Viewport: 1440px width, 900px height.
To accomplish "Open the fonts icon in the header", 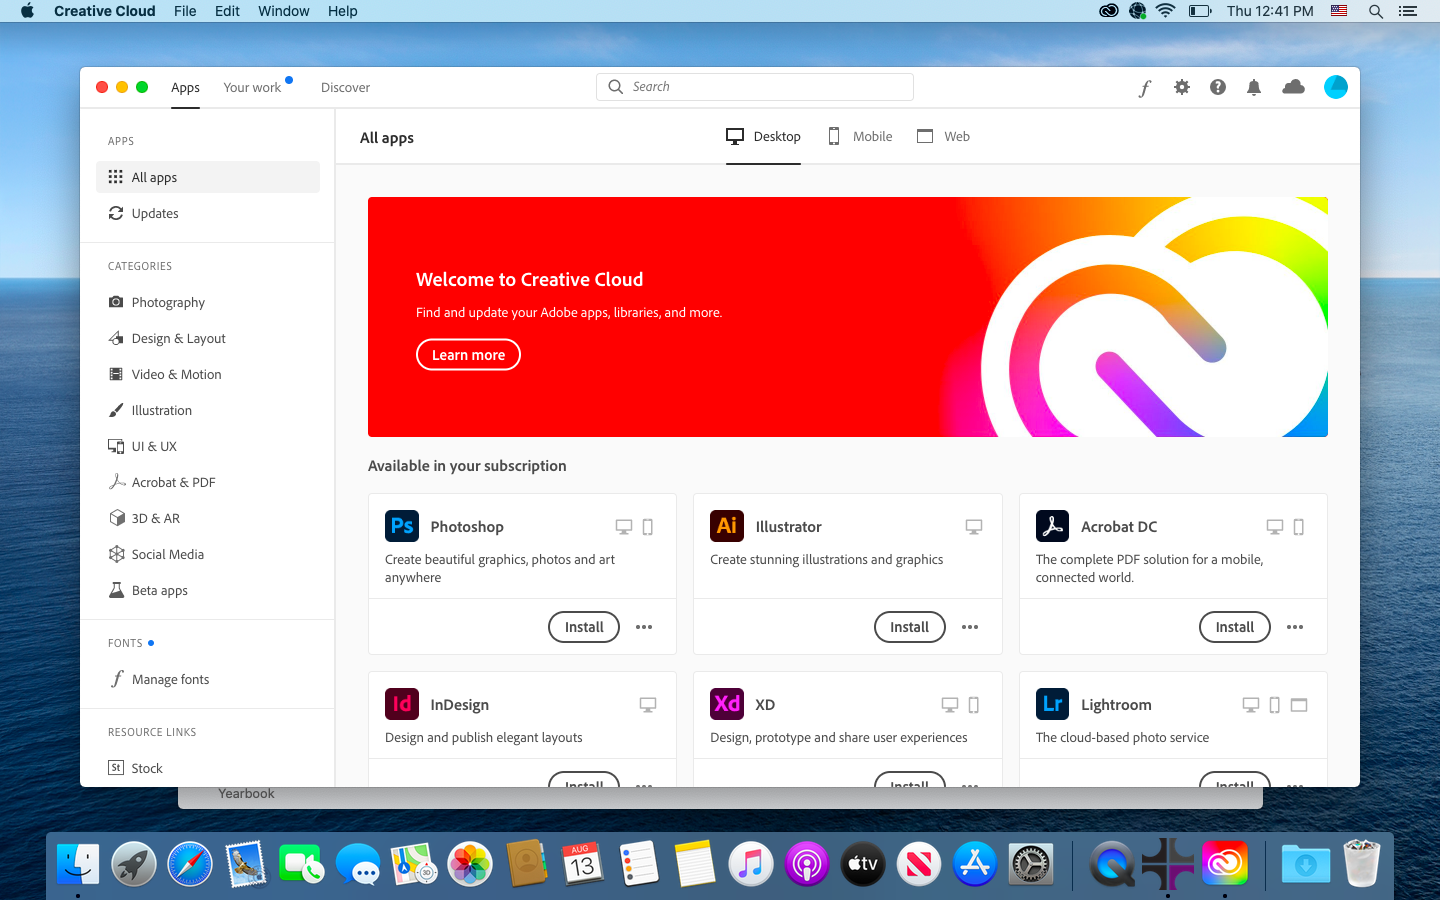I will (x=1145, y=88).
